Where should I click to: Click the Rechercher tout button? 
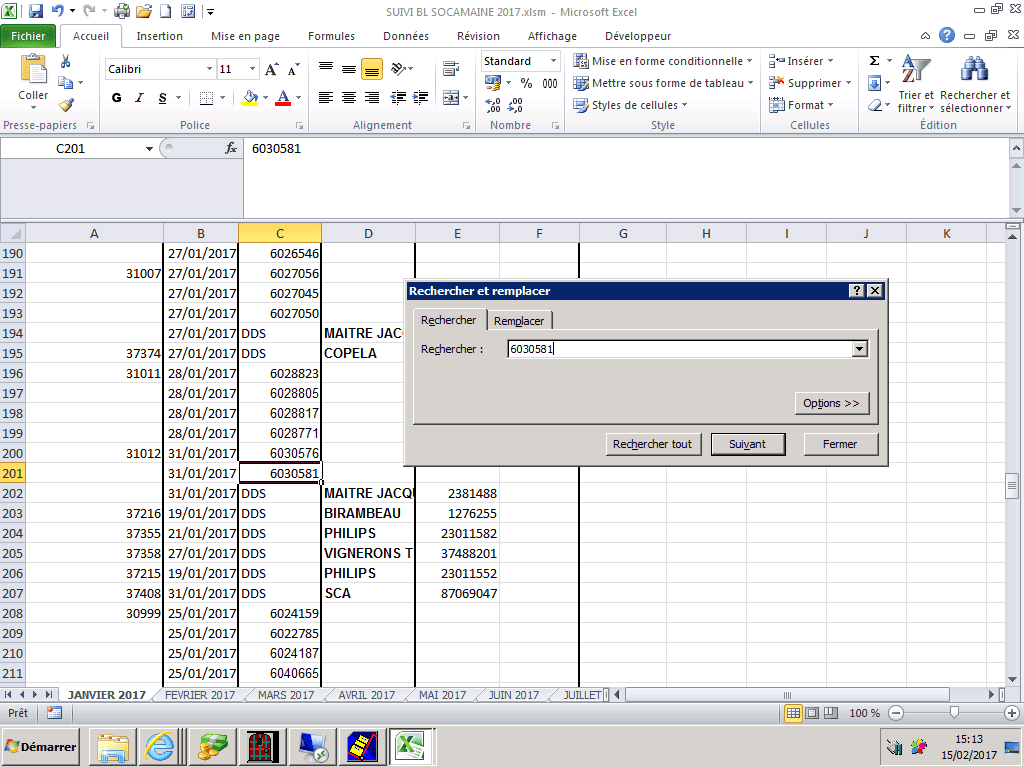(652, 444)
